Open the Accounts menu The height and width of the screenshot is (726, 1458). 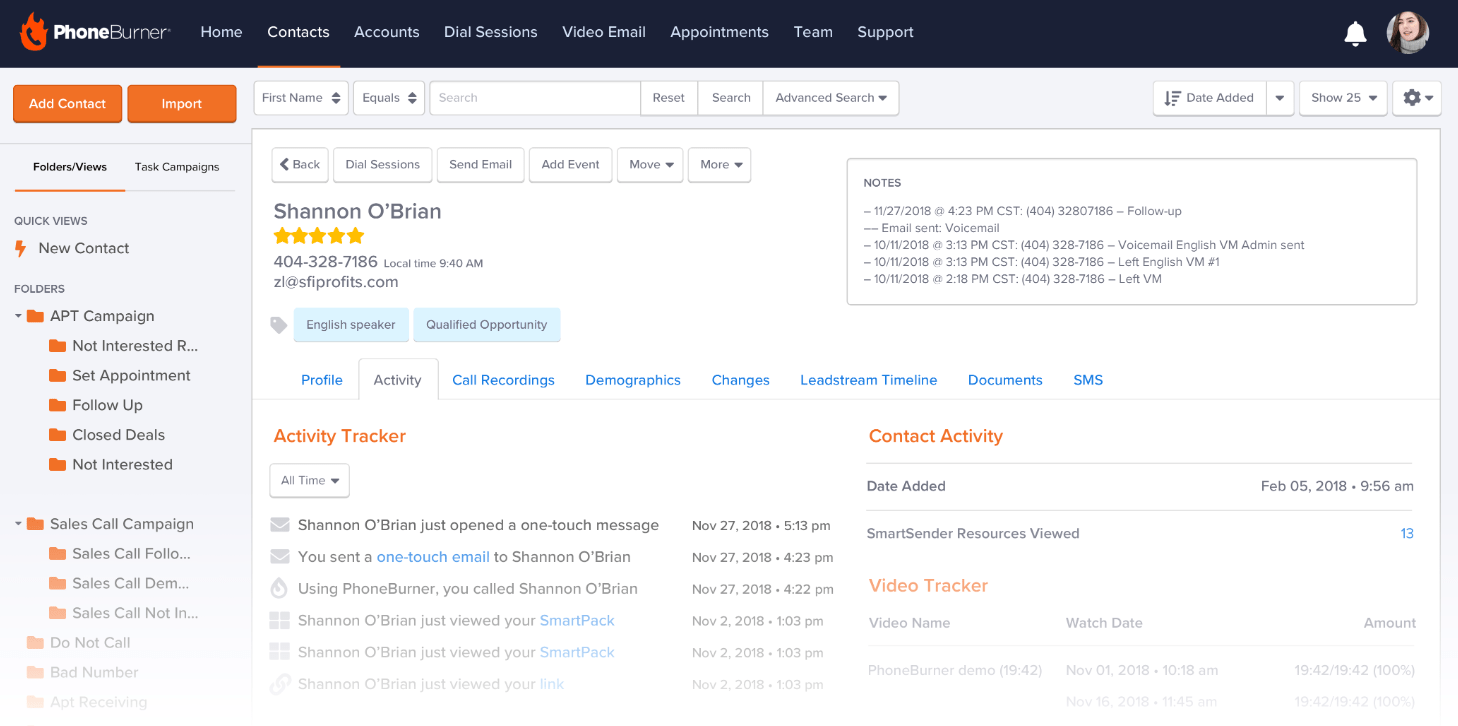[x=387, y=32]
